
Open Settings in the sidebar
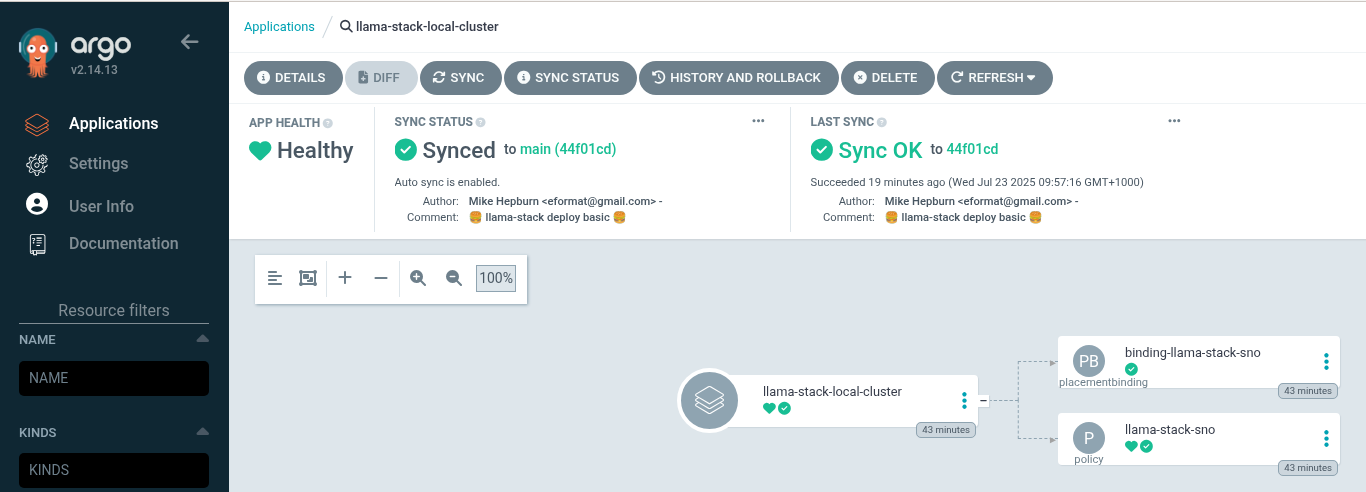point(98,164)
